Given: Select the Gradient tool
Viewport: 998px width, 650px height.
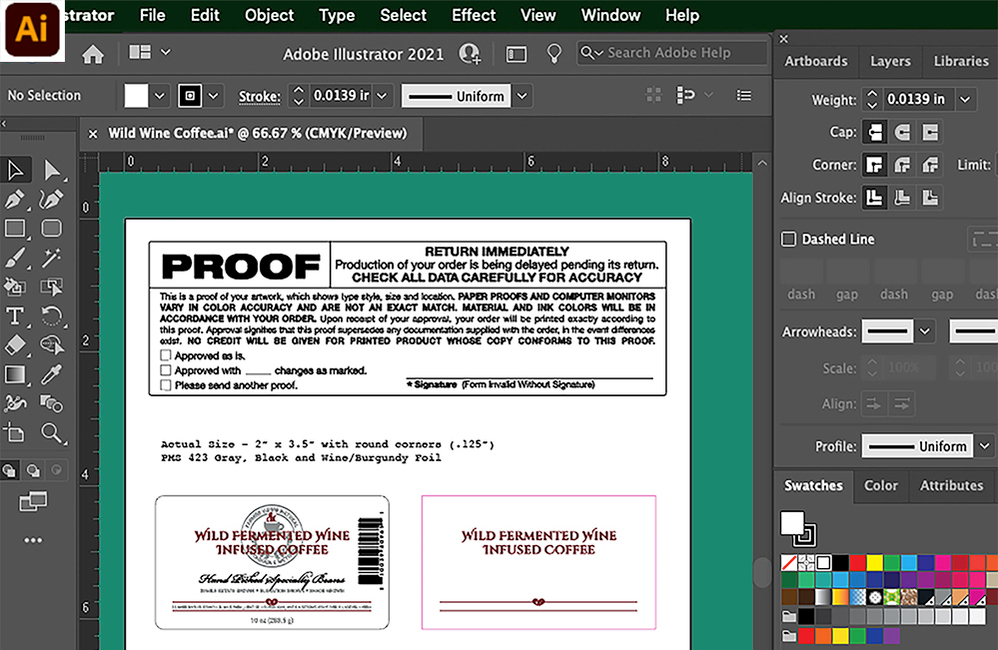Looking at the screenshot, I should point(15,374).
